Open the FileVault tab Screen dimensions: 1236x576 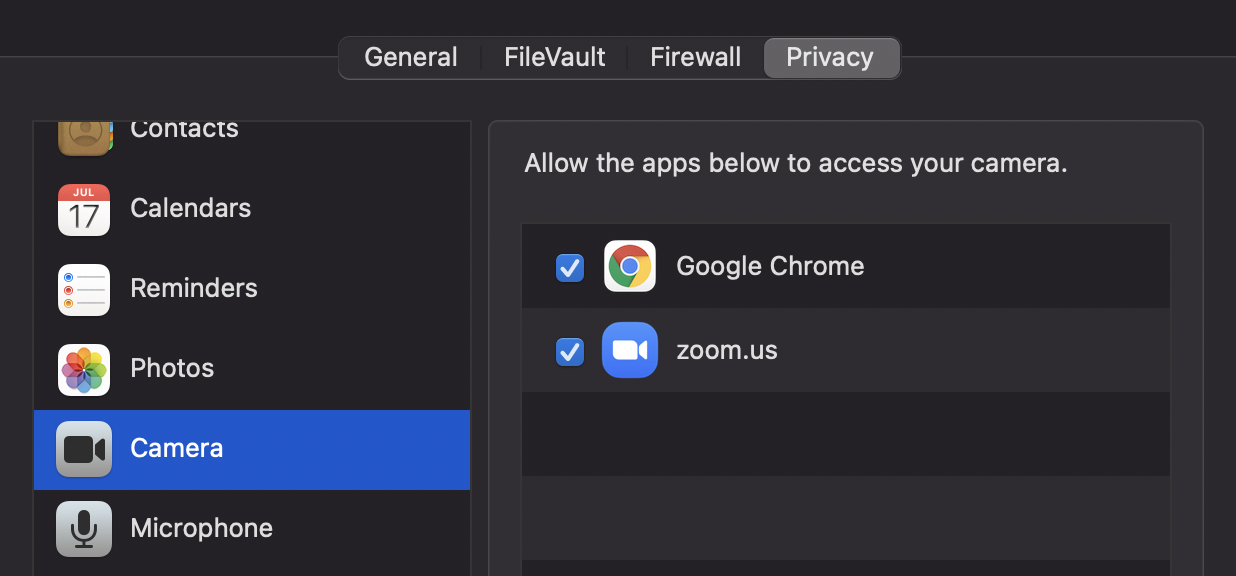pyautogui.click(x=555, y=57)
